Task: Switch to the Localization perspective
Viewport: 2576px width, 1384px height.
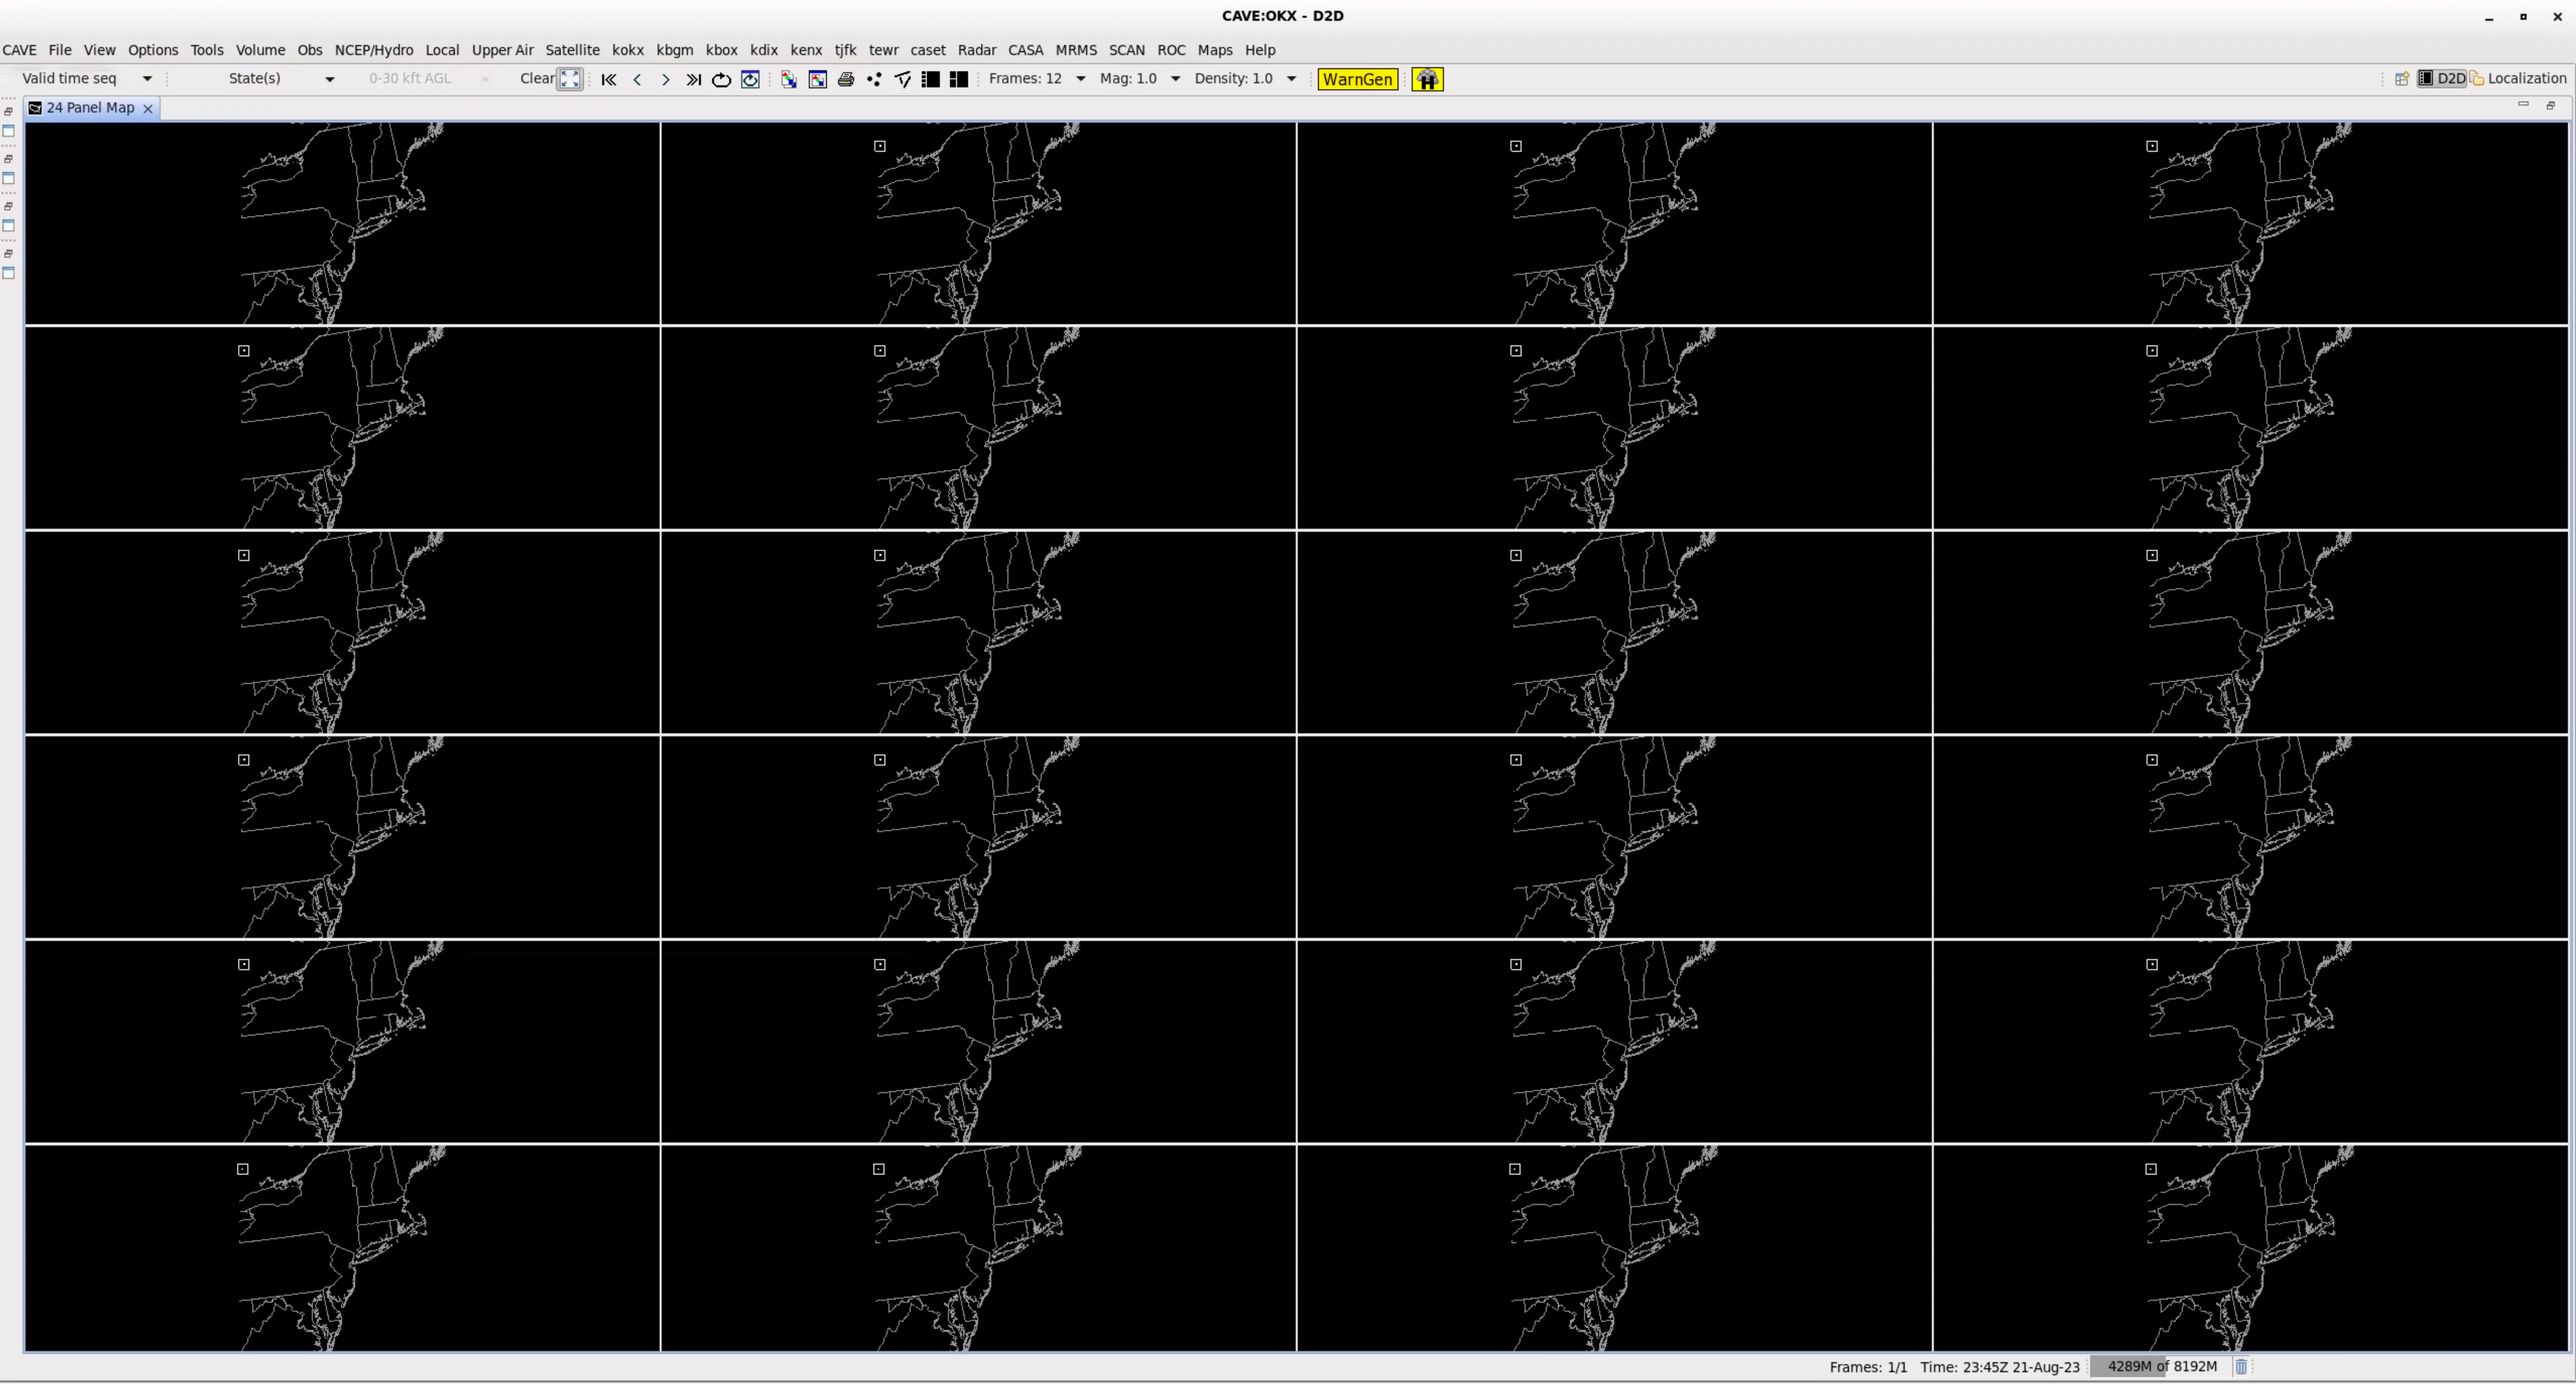Action: (2518, 78)
